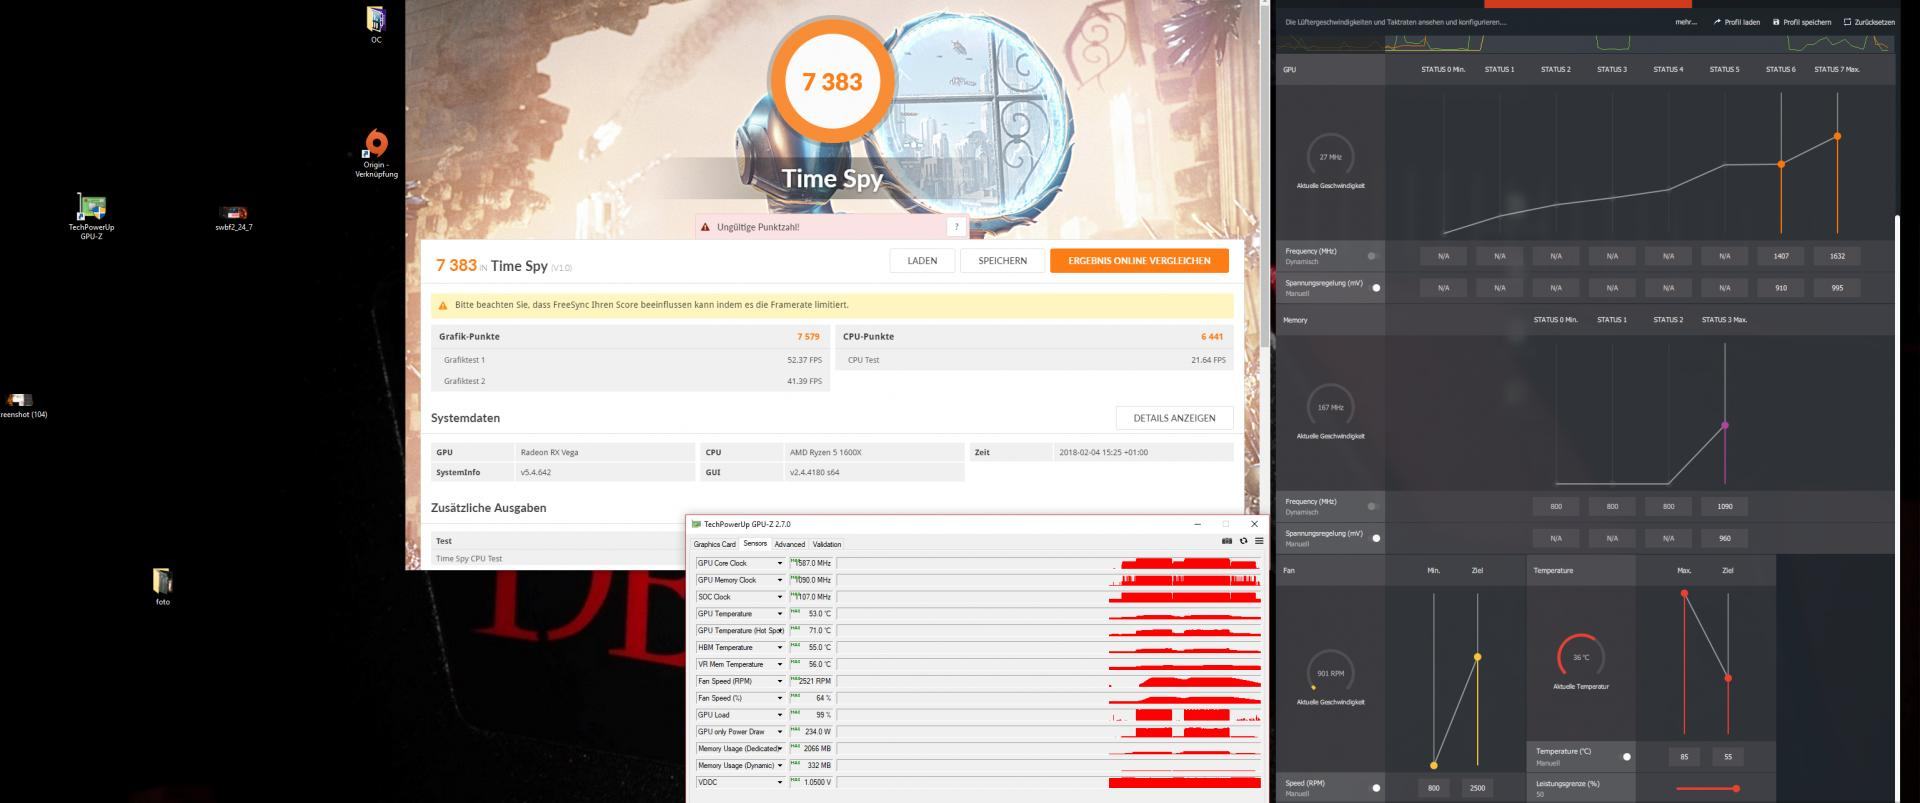
Task: Click the LADEN button in 3DMark
Action: tap(922, 261)
